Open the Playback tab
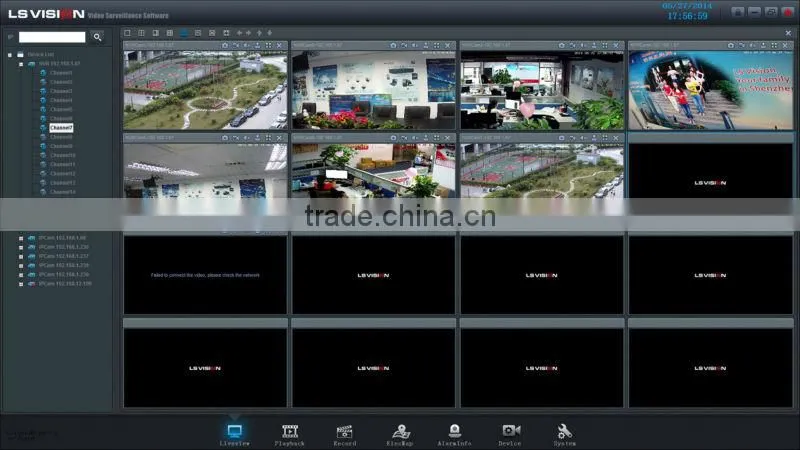The width and height of the screenshot is (800, 450). (290, 435)
